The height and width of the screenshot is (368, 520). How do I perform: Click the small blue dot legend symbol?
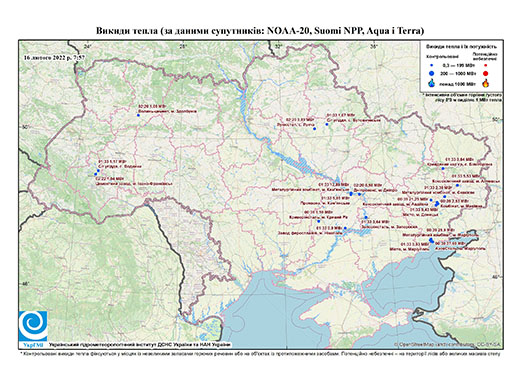(432, 65)
